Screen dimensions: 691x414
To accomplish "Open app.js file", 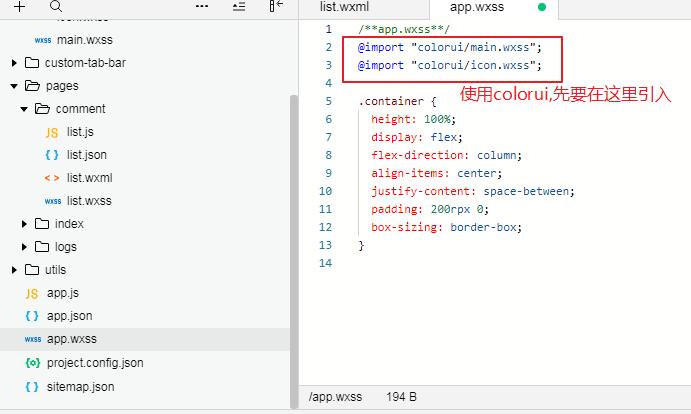I will tap(63, 293).
